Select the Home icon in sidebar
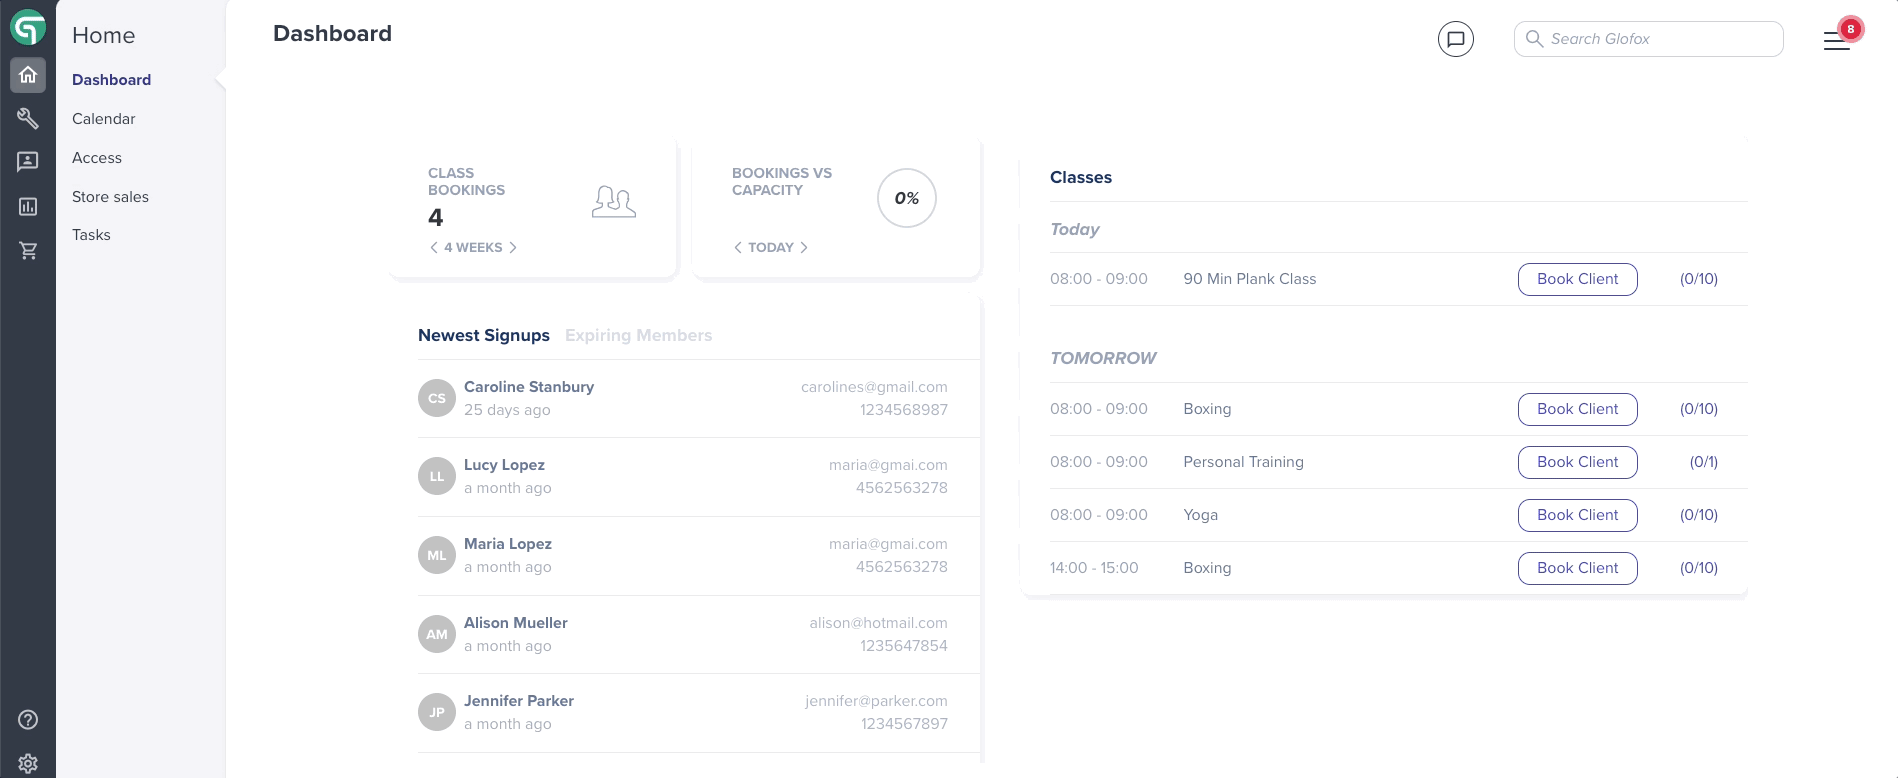Screen dimensions: 1898x778 point(28,75)
